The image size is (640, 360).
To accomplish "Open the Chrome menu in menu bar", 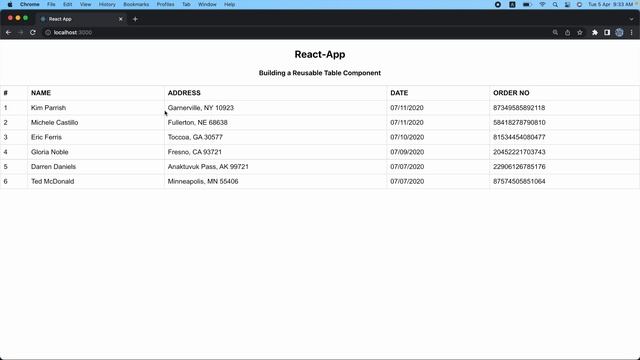I will [30, 4].
